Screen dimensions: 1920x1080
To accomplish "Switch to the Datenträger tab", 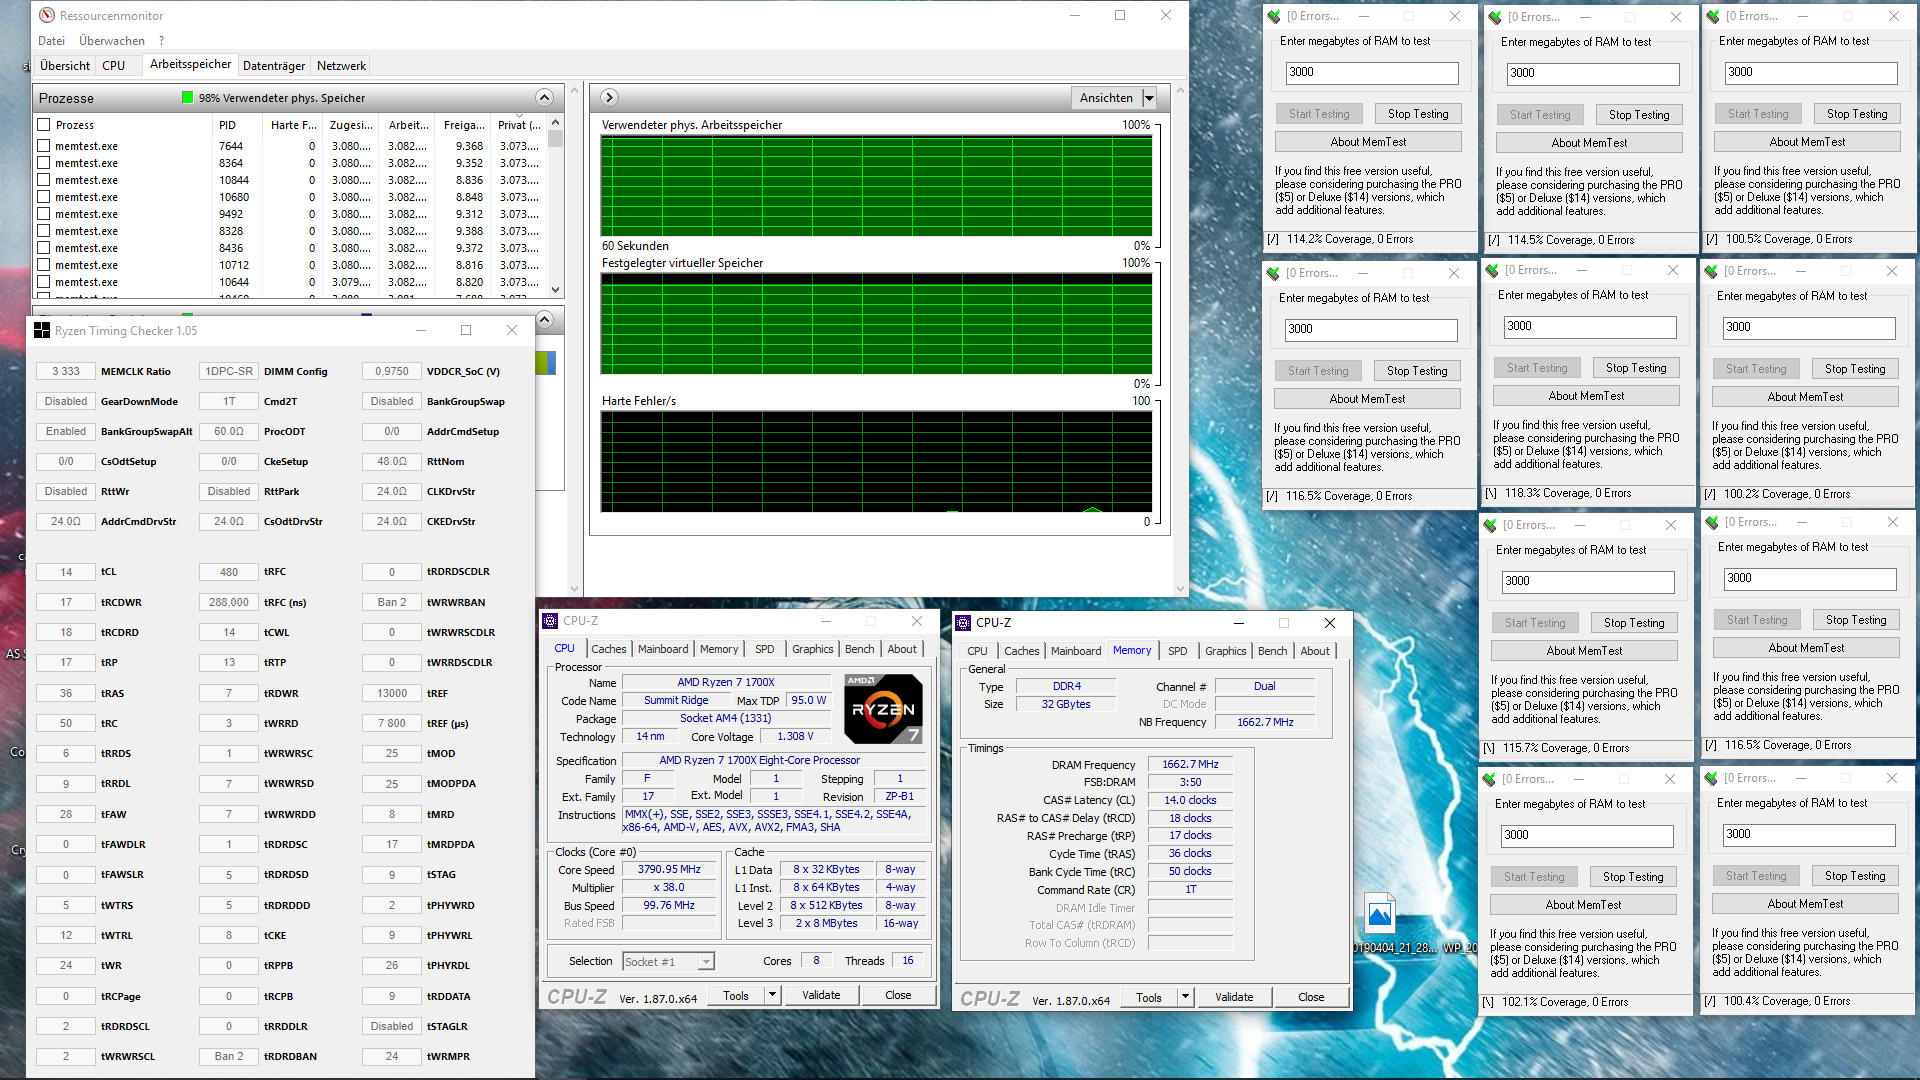I will [x=274, y=66].
